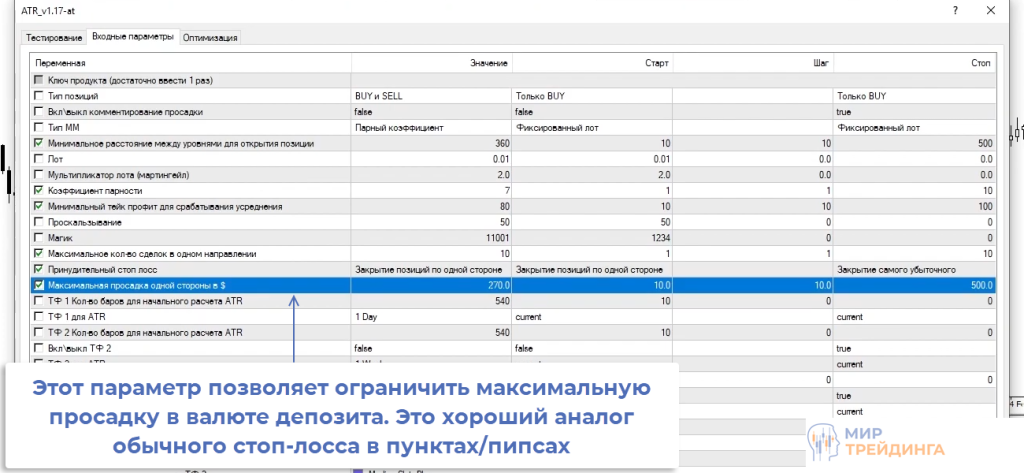Enable the ТФ 1 для ATR checkbox
This screenshot has width=1024, height=473.
[x=39, y=316]
